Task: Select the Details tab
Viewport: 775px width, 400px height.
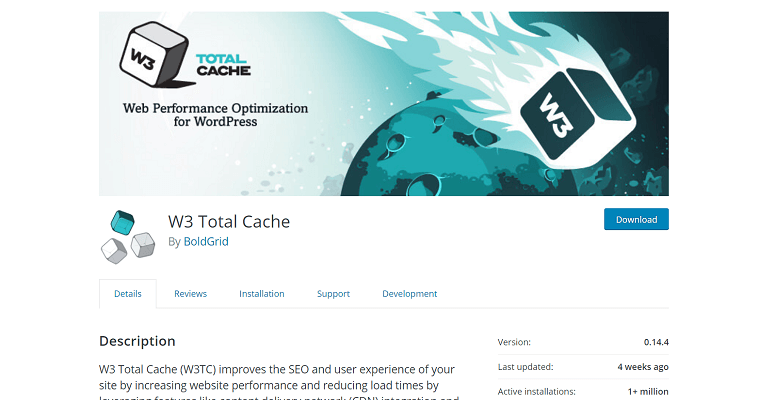Action: coord(128,294)
